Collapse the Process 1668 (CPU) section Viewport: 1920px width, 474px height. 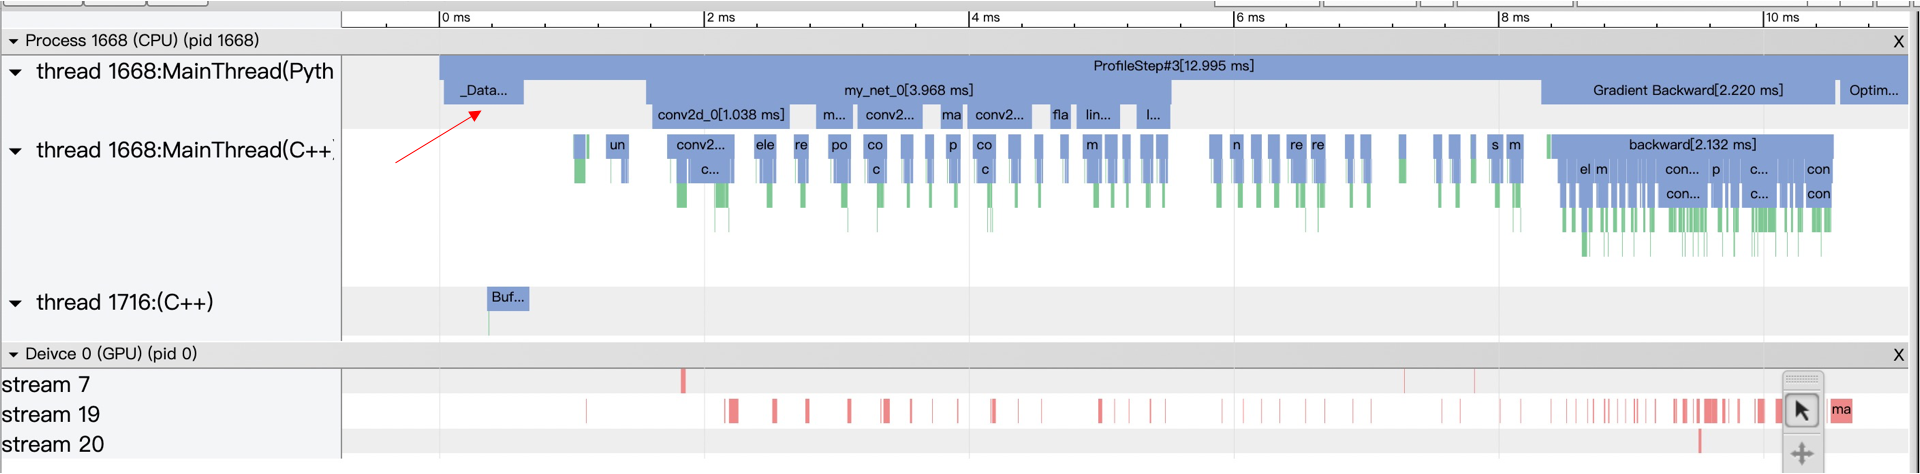coord(13,41)
